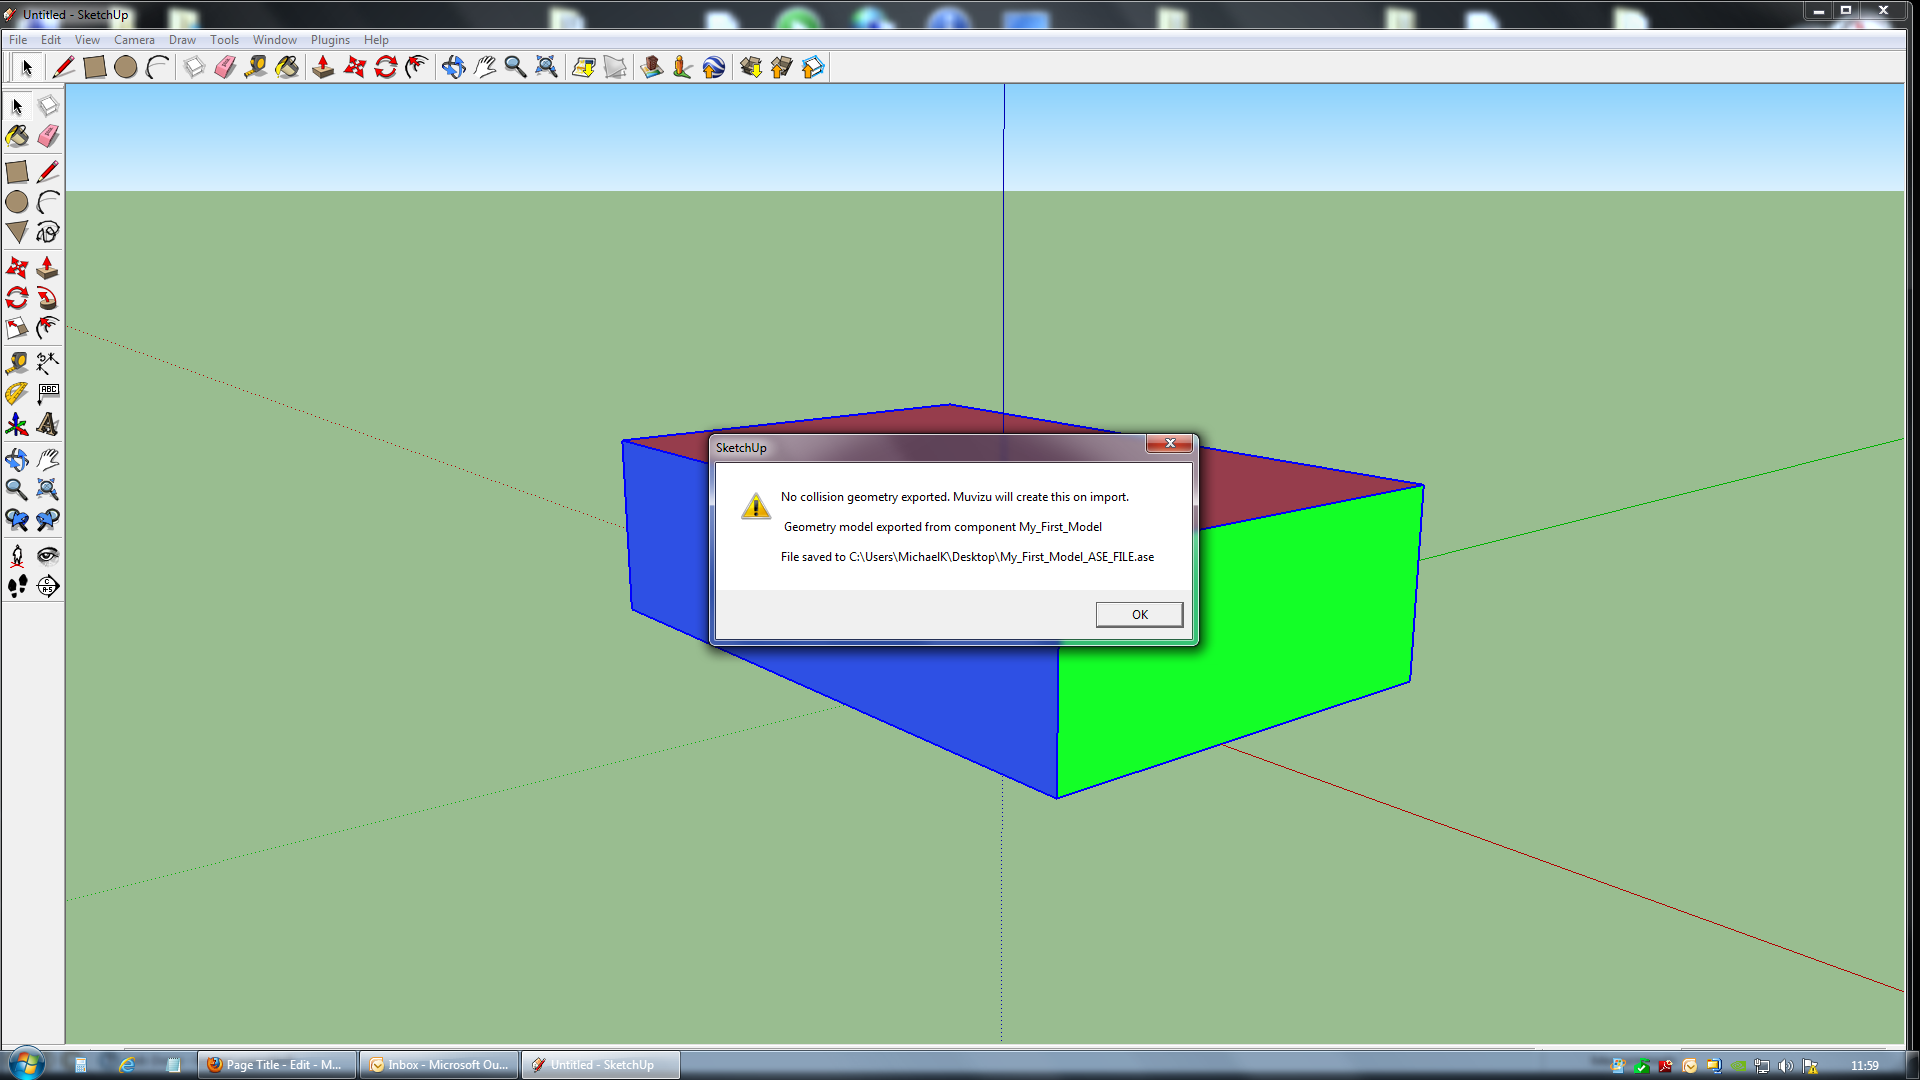Select the Circle tool in top toolbar
This screenshot has width=1920, height=1080.
pos(126,67)
